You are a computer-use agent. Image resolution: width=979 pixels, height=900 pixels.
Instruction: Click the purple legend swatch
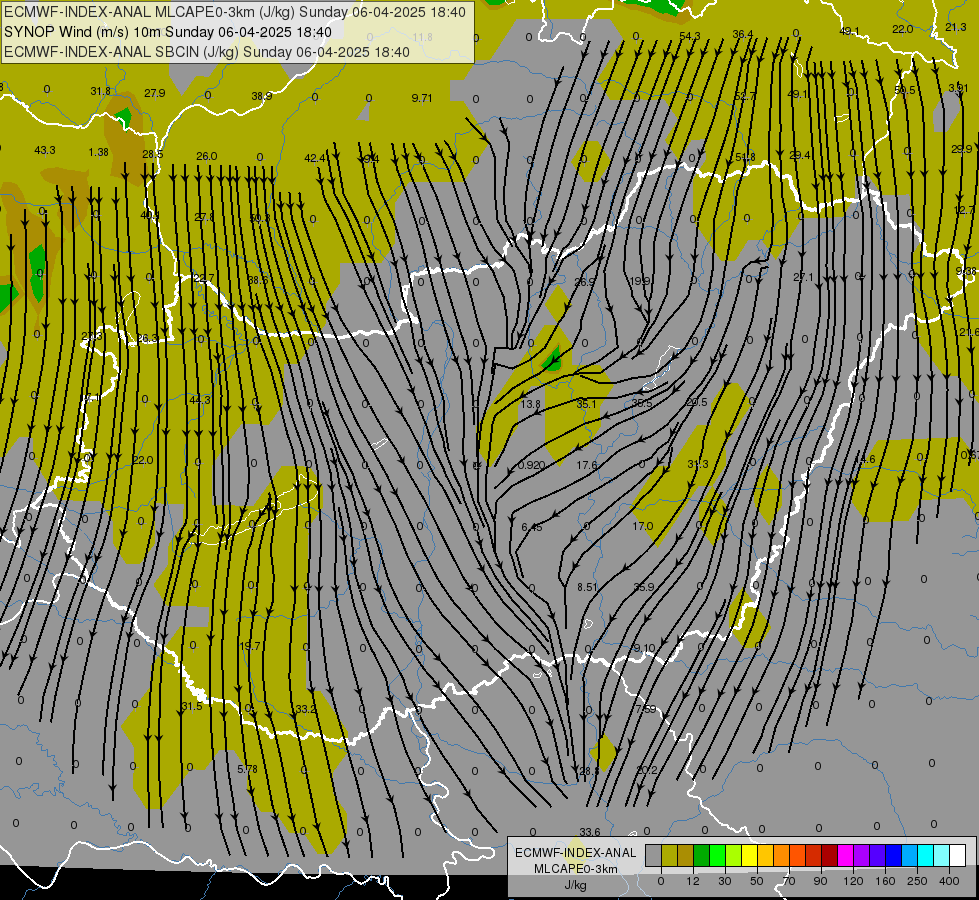(862, 855)
